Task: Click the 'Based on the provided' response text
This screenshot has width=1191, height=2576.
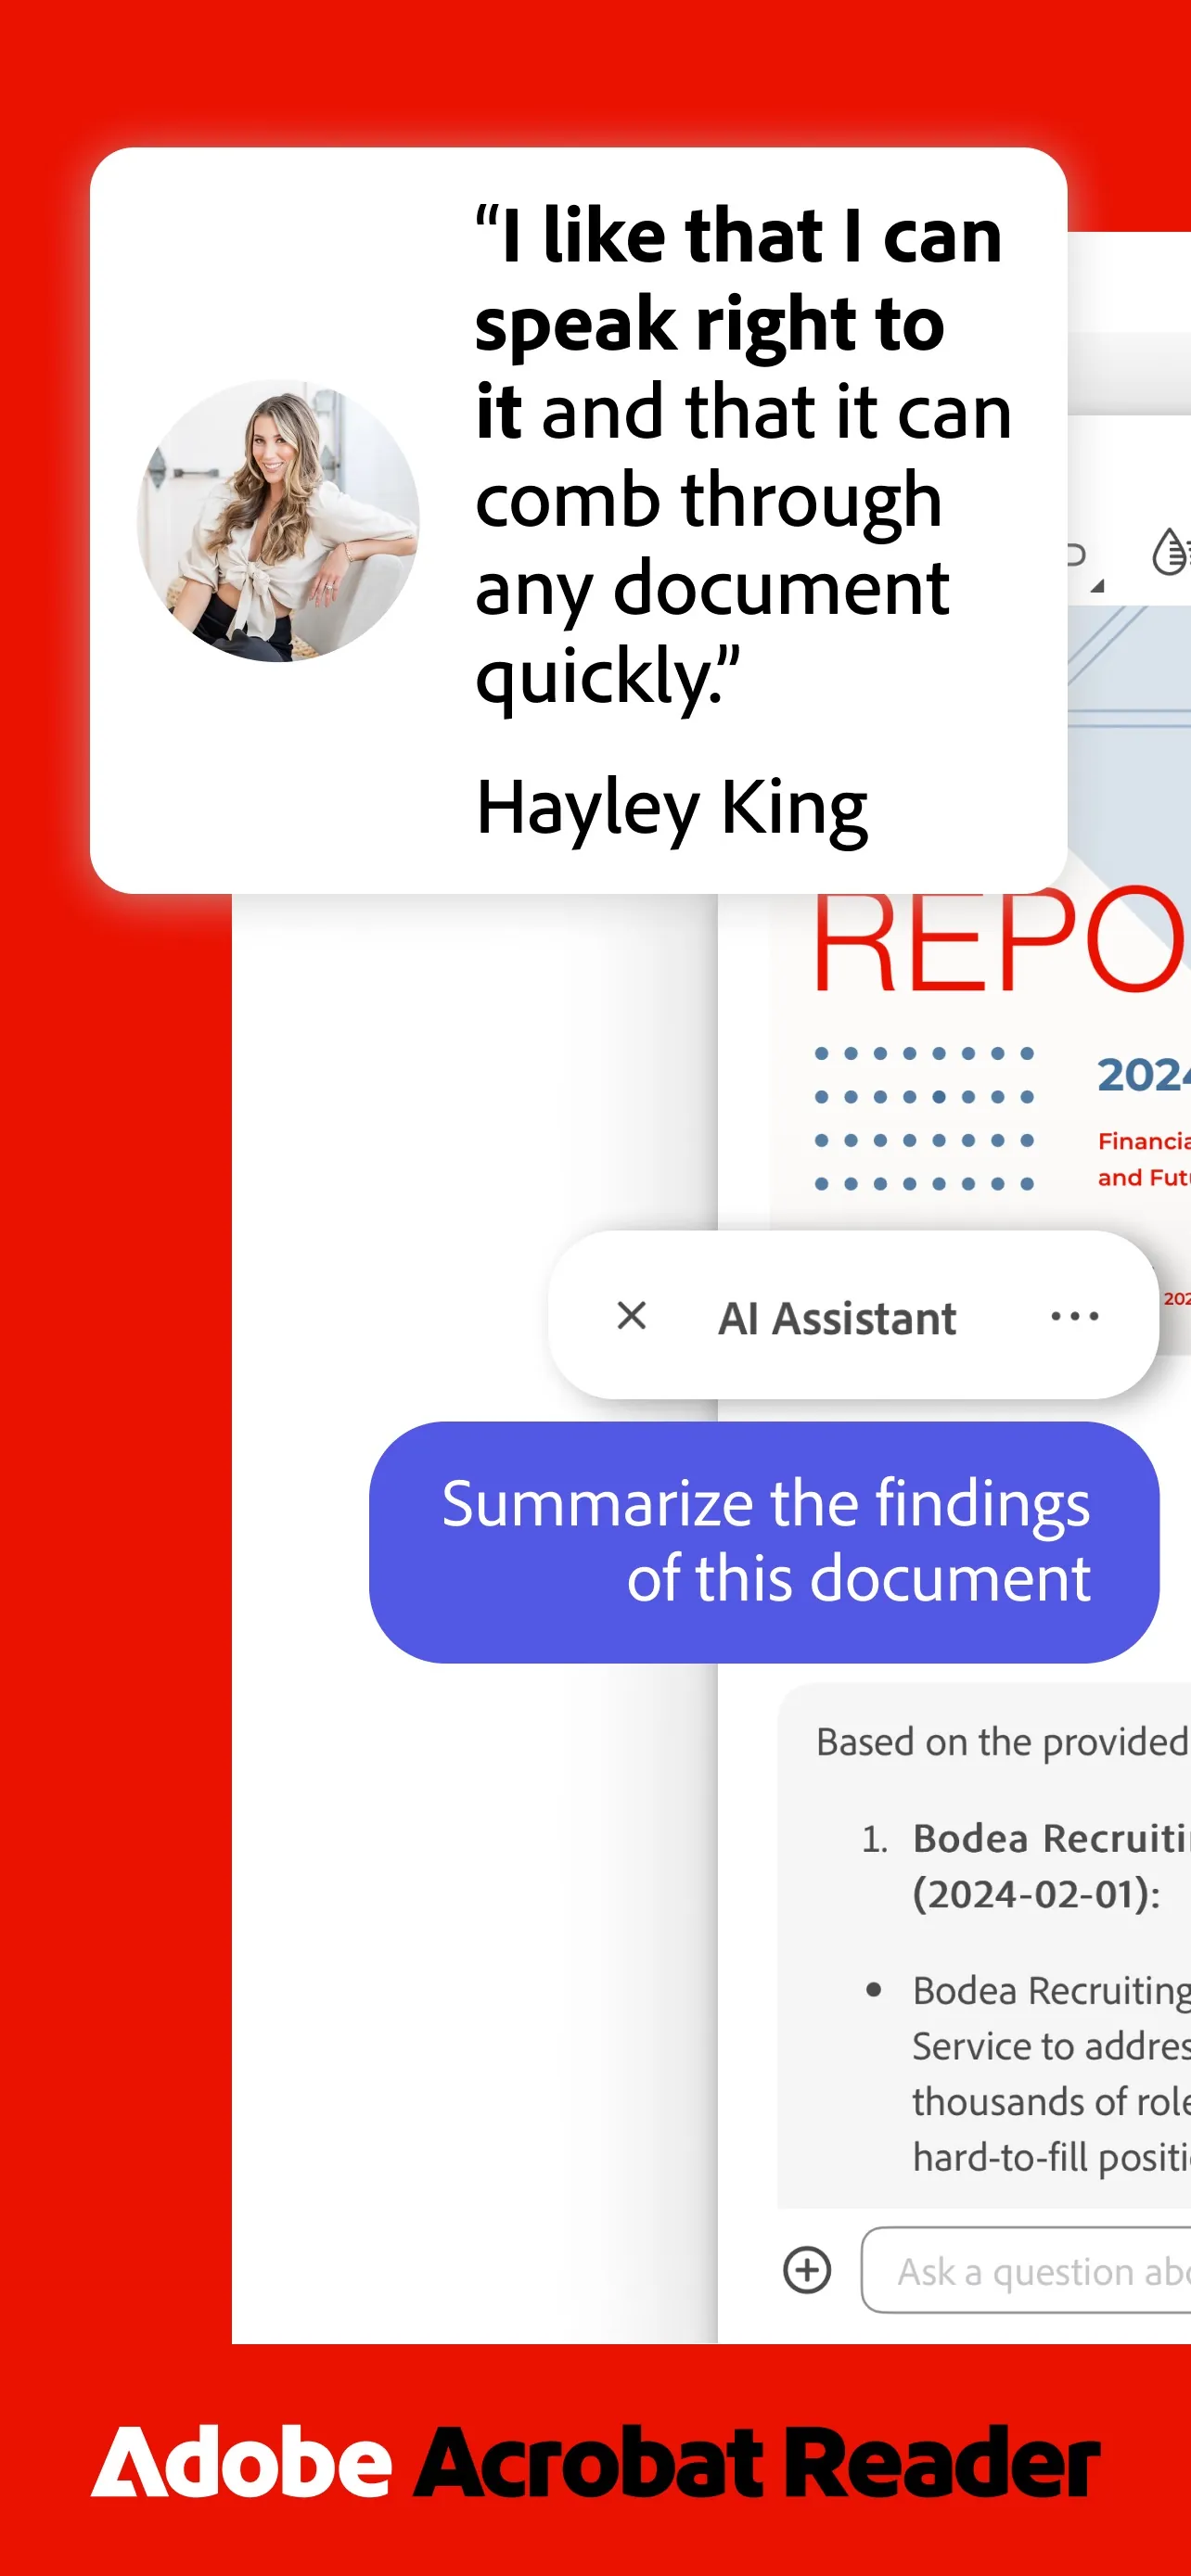Action: click(1002, 1742)
